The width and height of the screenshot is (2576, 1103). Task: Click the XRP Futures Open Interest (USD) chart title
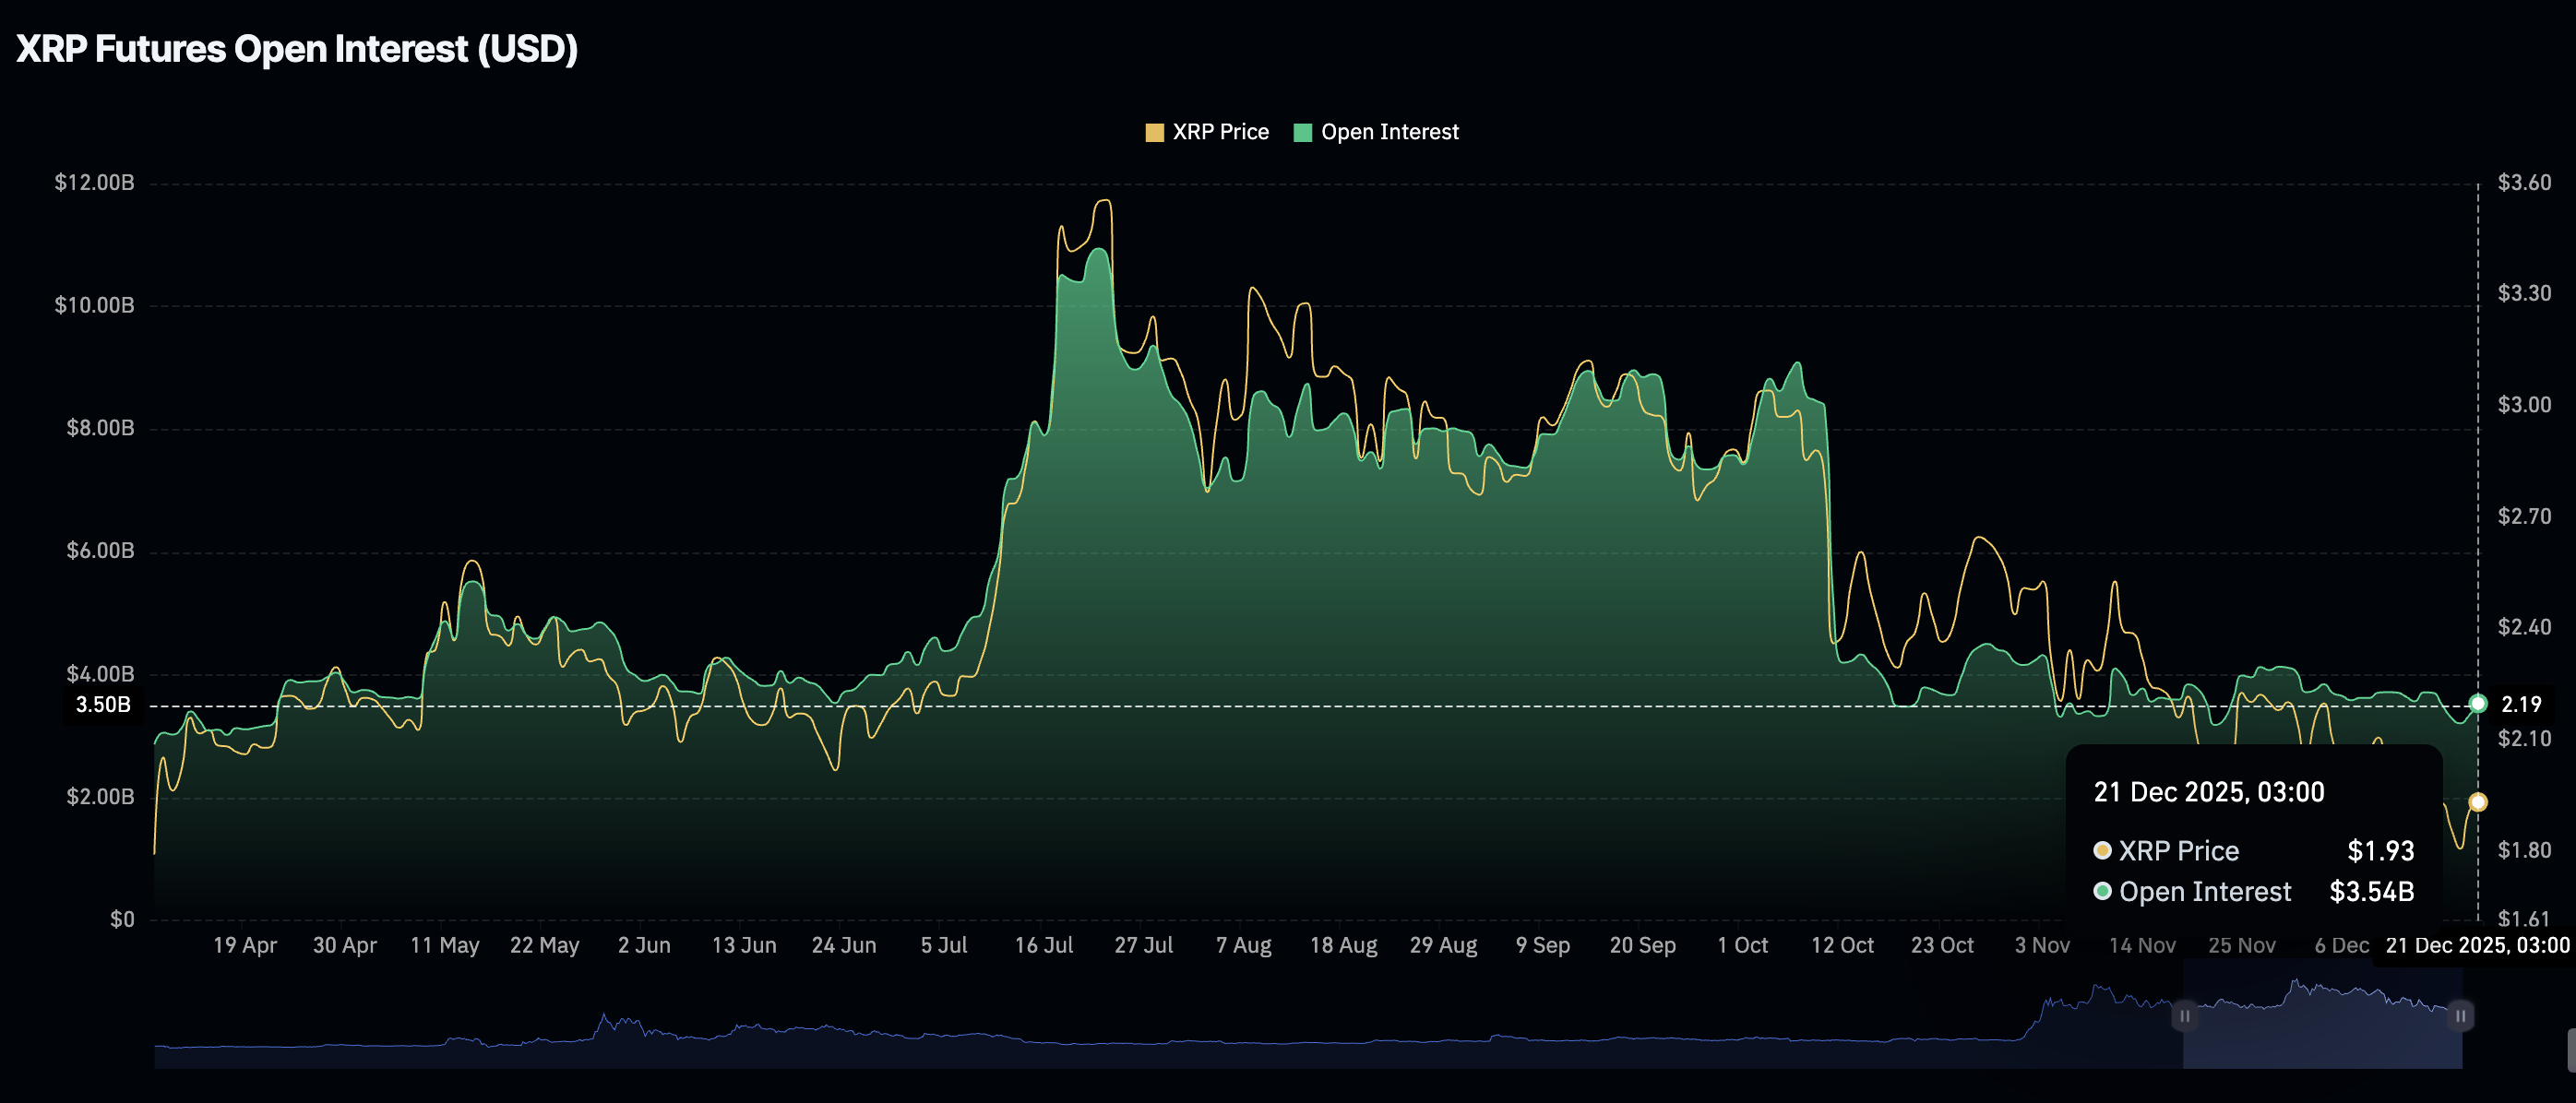[297, 47]
